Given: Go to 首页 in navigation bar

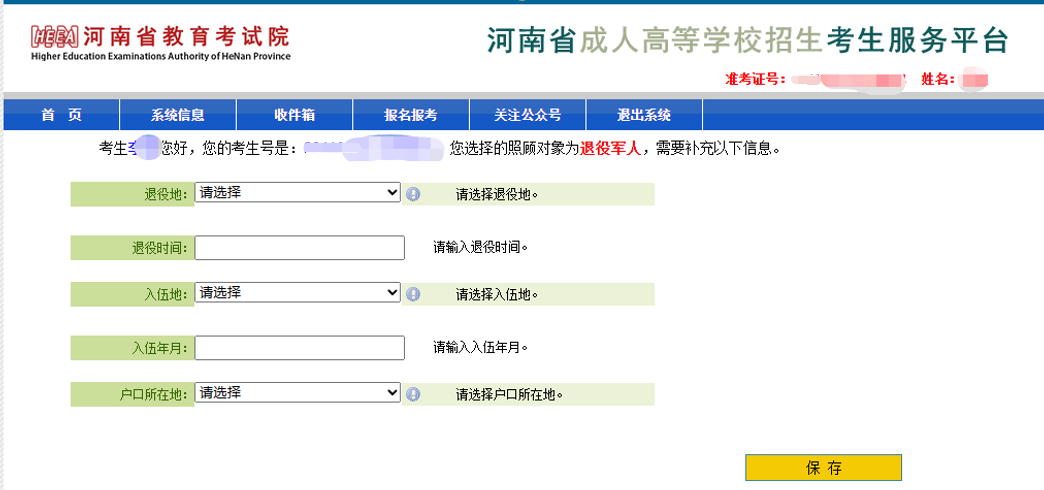Looking at the screenshot, I should [x=62, y=115].
